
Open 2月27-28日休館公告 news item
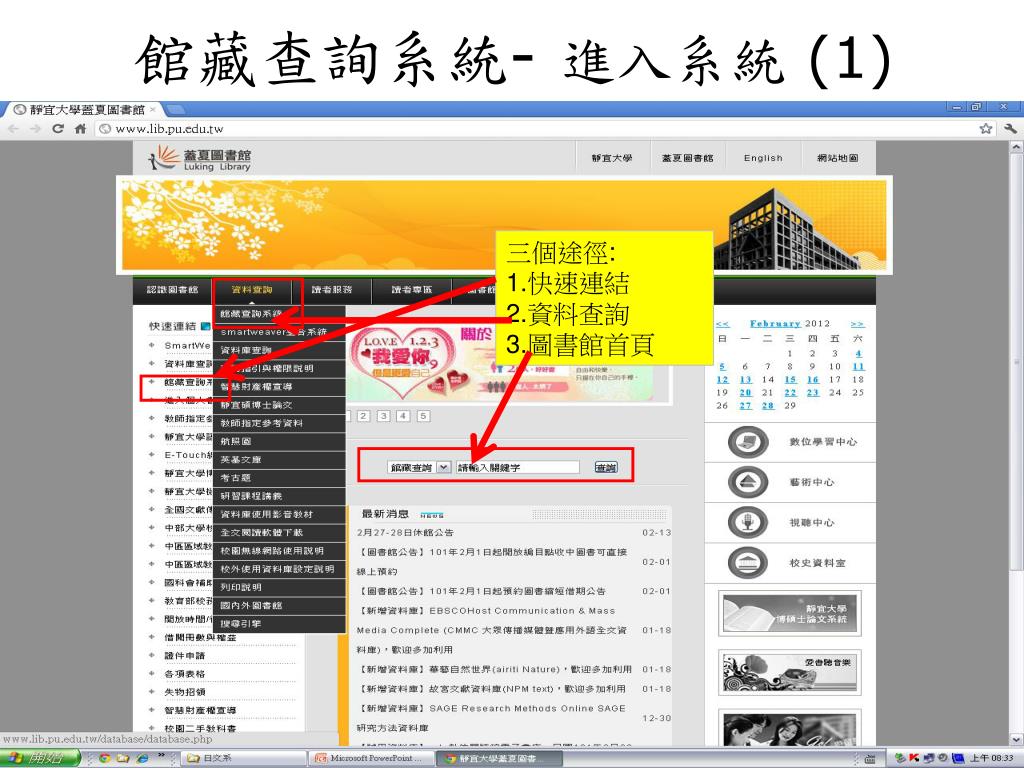click(405, 533)
